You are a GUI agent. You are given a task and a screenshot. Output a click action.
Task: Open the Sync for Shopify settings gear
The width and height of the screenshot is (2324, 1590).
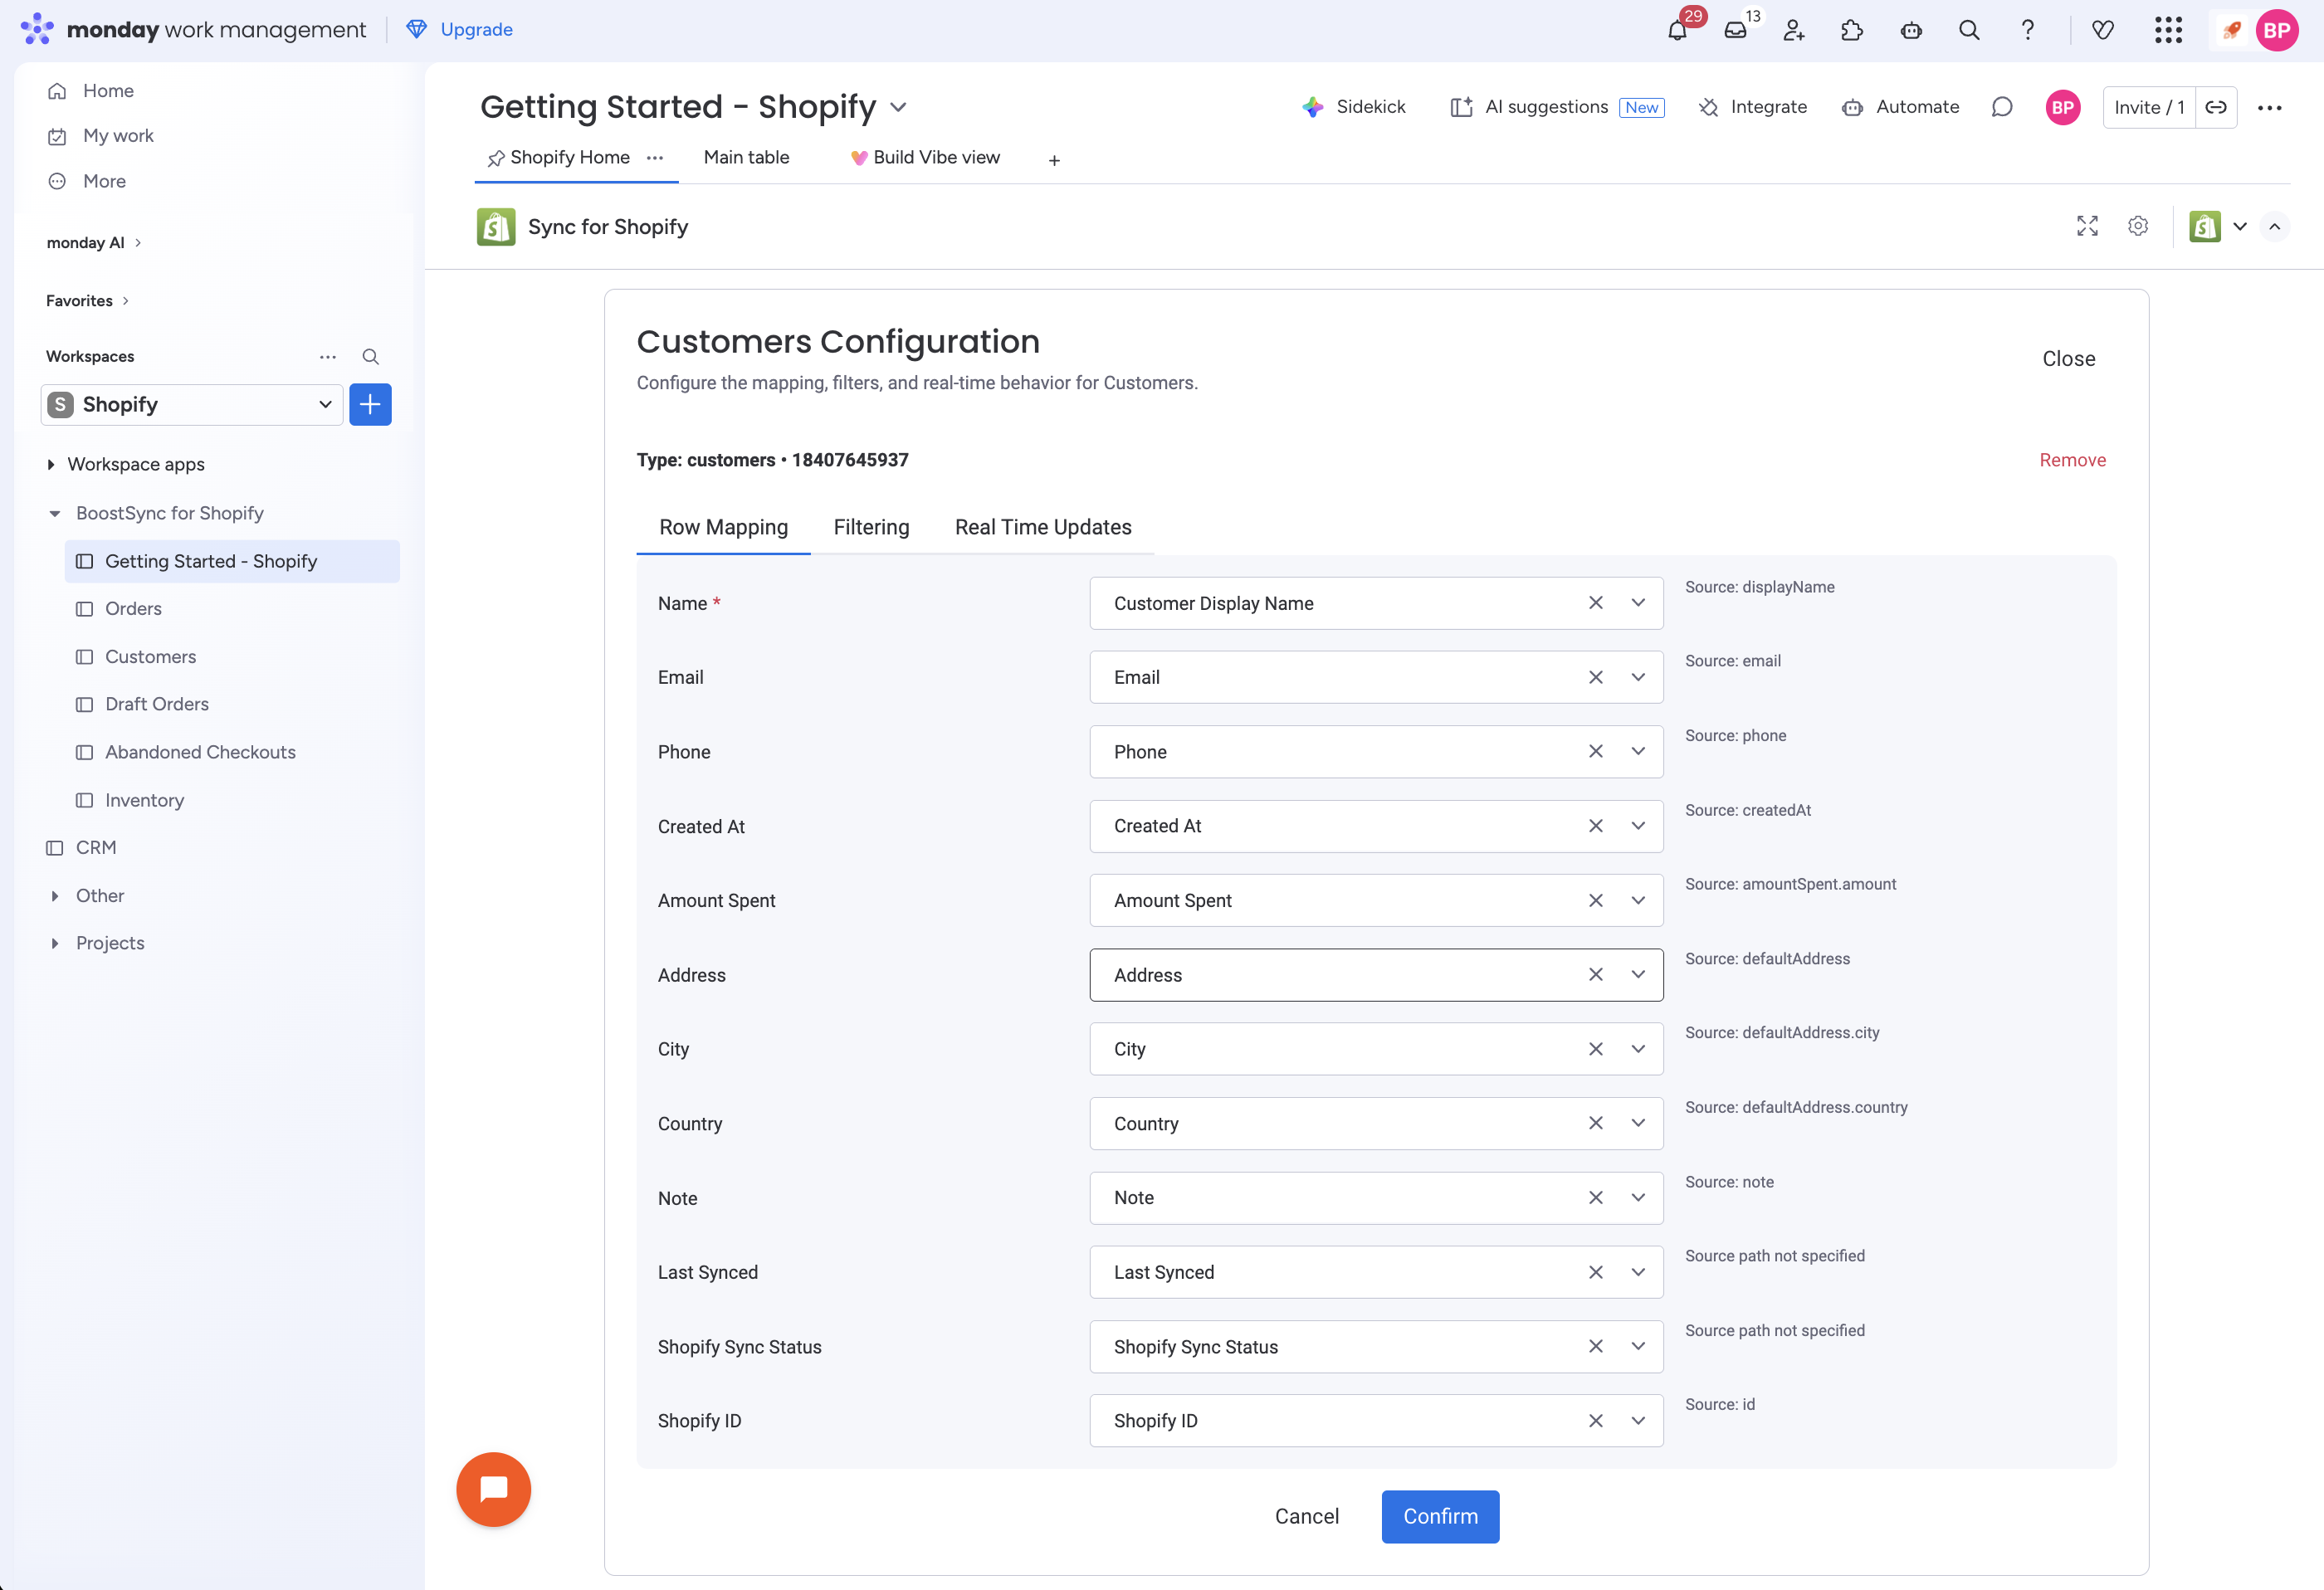point(2138,226)
